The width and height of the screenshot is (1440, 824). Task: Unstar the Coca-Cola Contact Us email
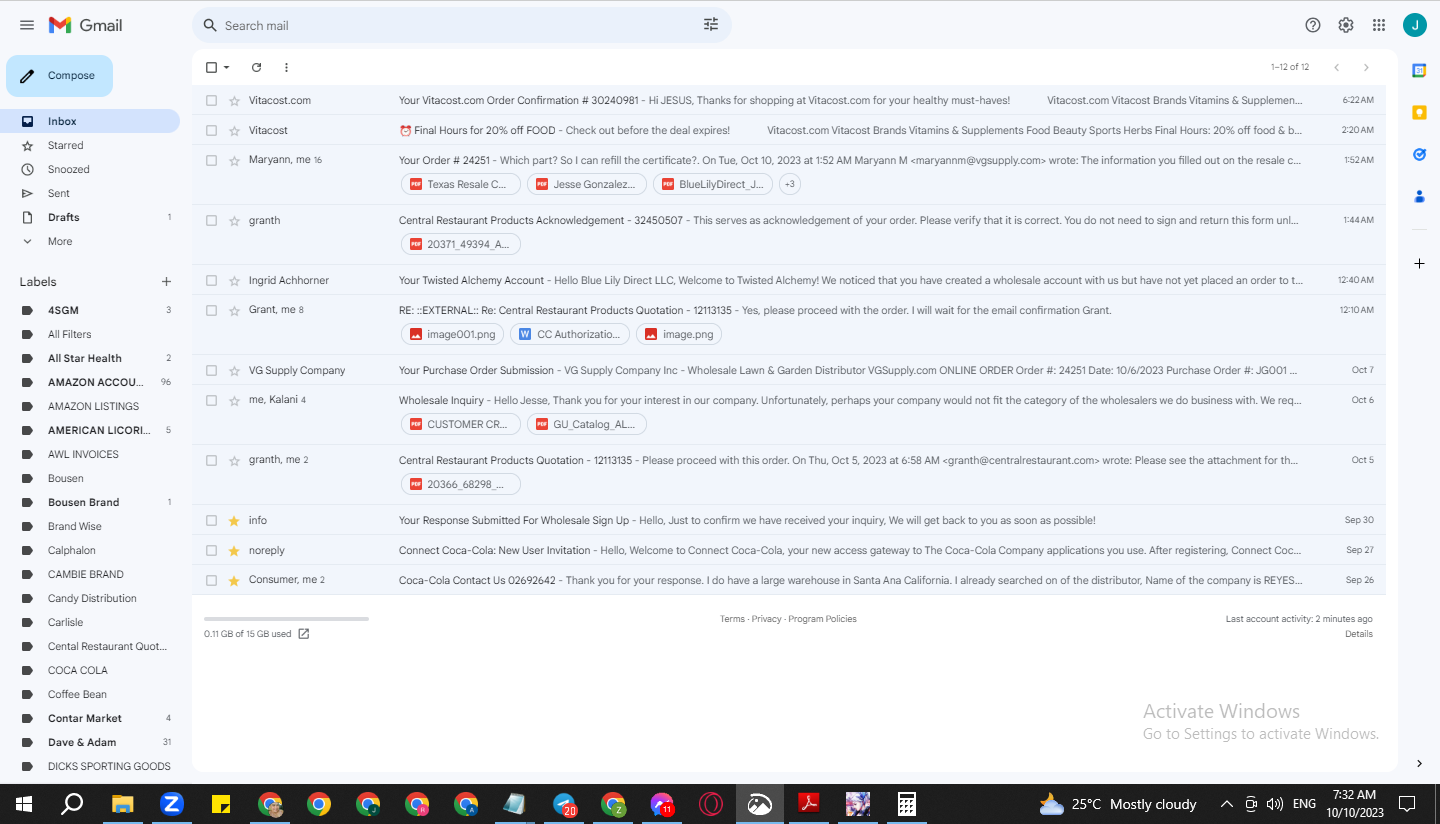click(234, 580)
